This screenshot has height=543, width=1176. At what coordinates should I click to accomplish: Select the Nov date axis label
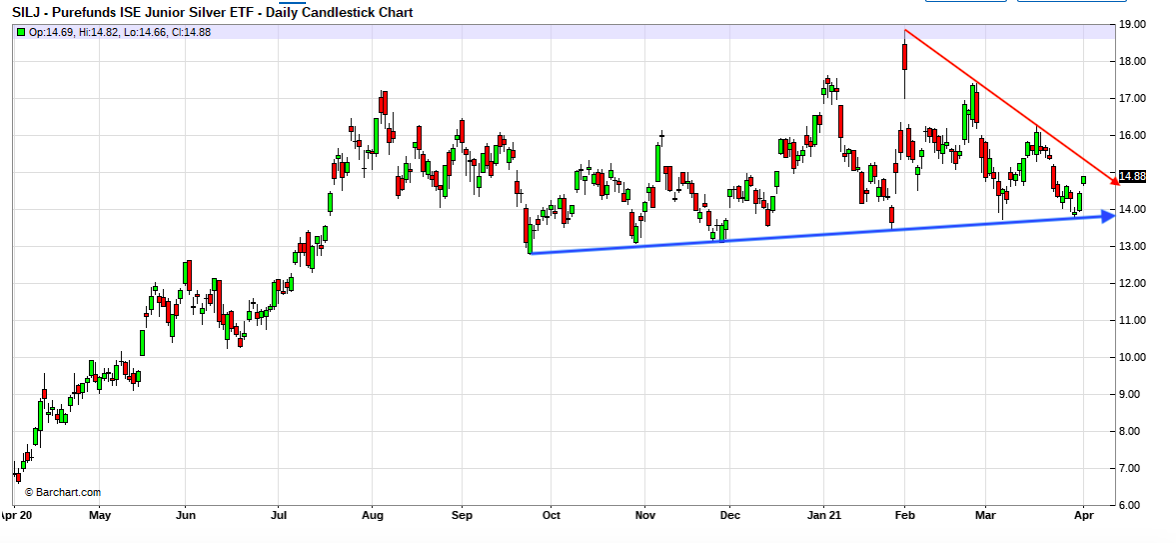click(x=645, y=515)
